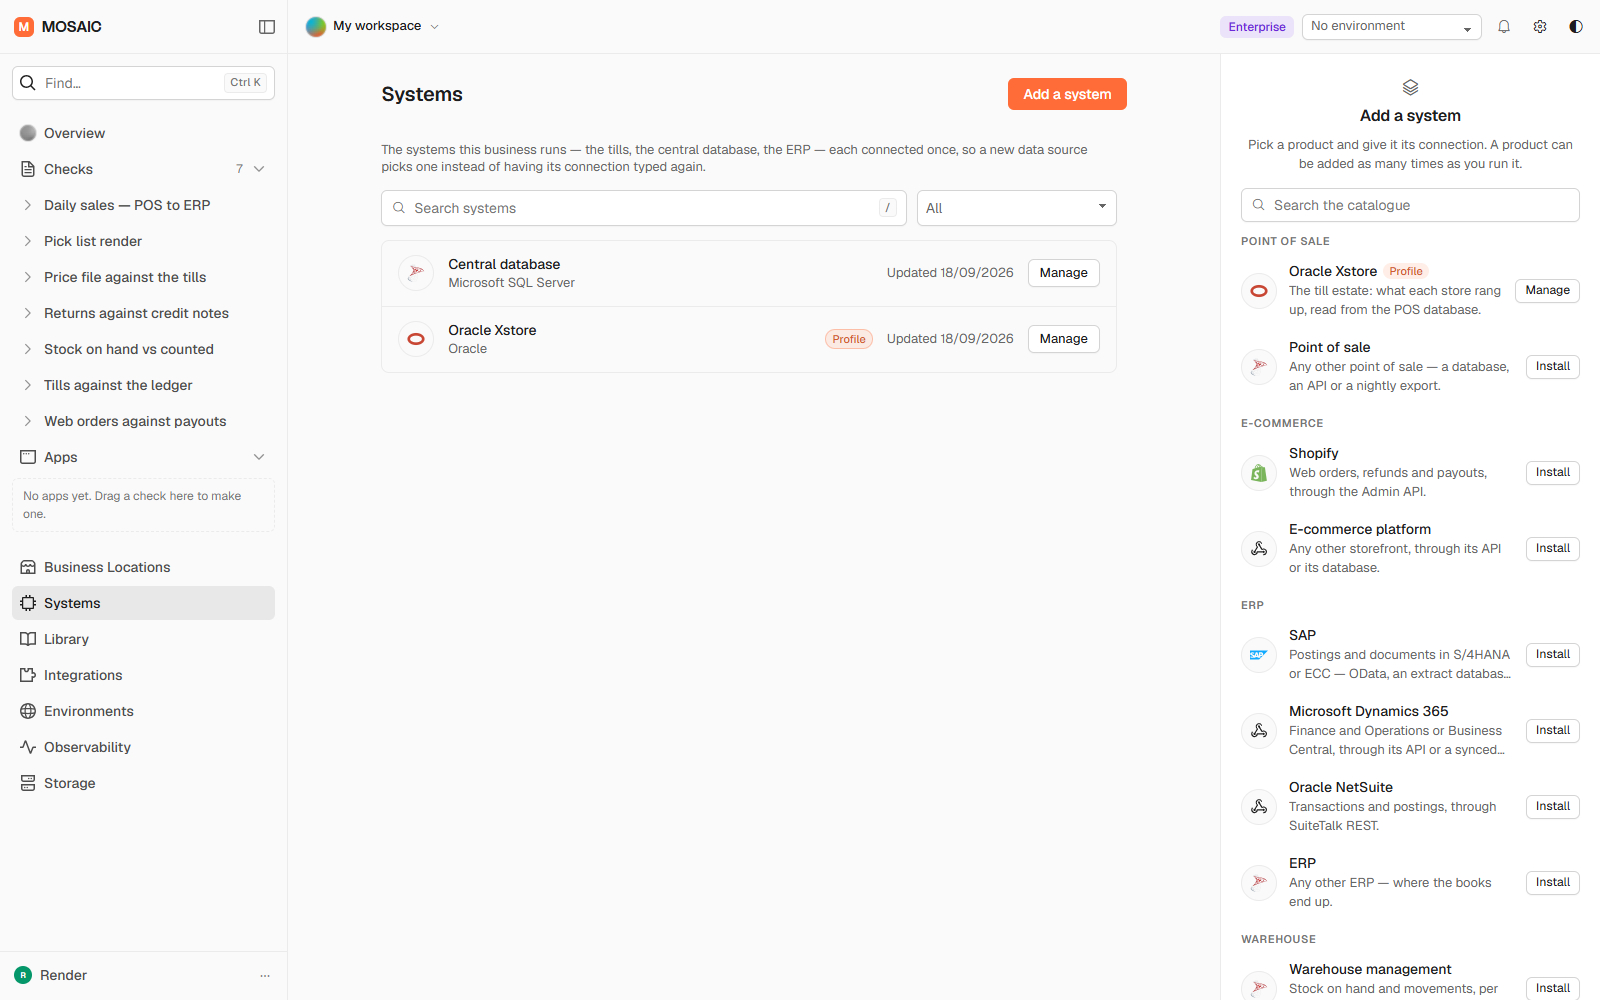Click Oracle Xstore icon in systems list
1600x1000 pixels.
416,339
